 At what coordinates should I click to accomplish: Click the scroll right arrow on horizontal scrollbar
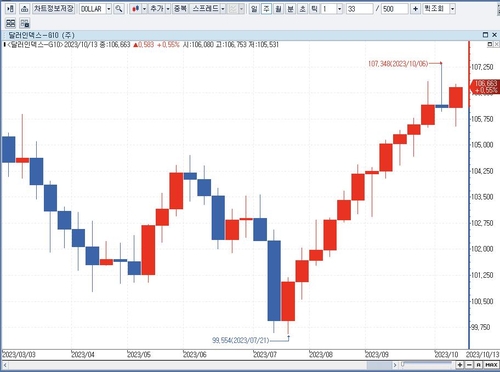pyautogui.click(x=395, y=365)
